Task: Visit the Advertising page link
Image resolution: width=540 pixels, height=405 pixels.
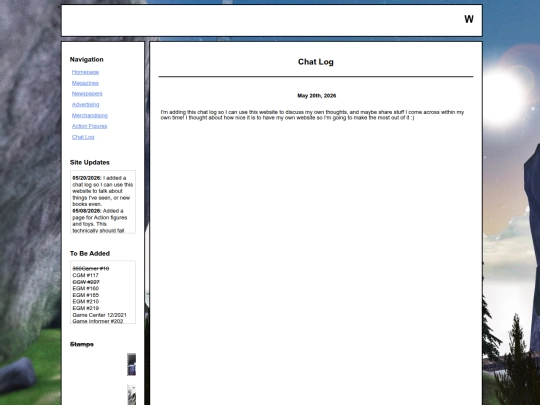Action: (x=85, y=104)
